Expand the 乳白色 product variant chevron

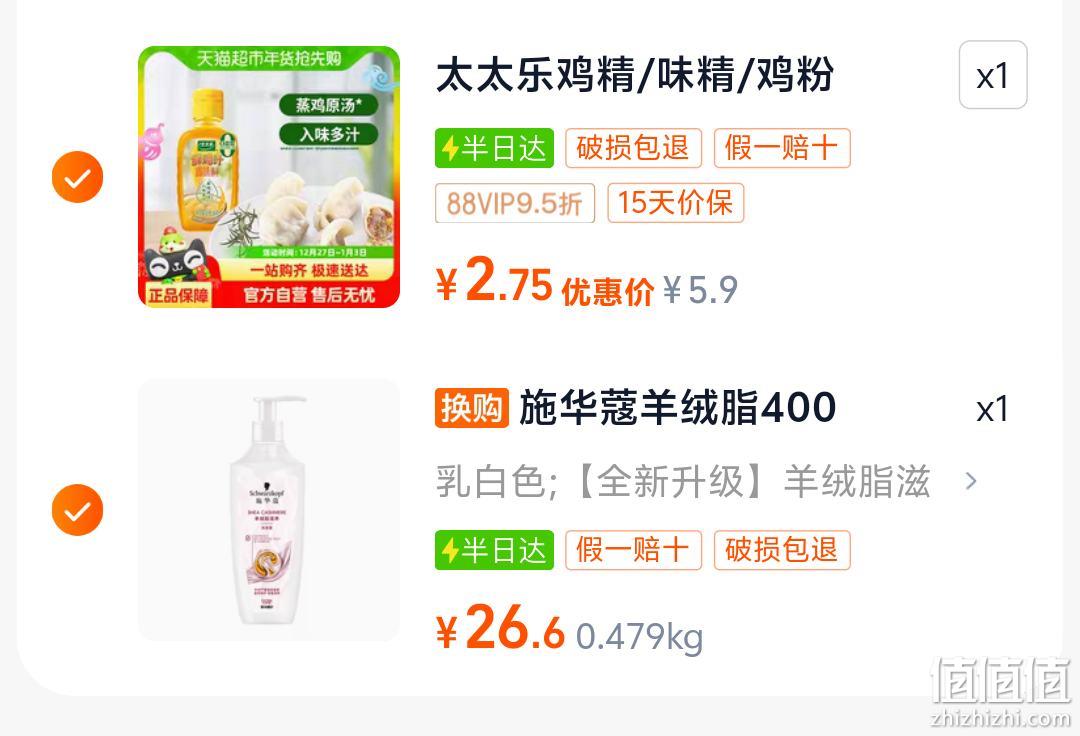970,481
